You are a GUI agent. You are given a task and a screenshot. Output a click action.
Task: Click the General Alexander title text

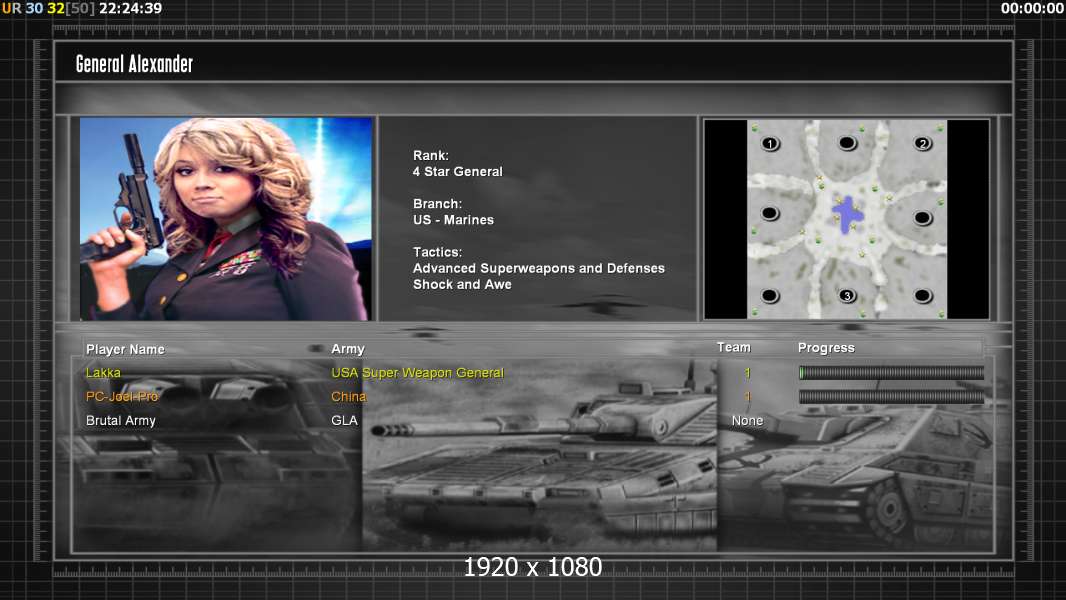click(134, 64)
